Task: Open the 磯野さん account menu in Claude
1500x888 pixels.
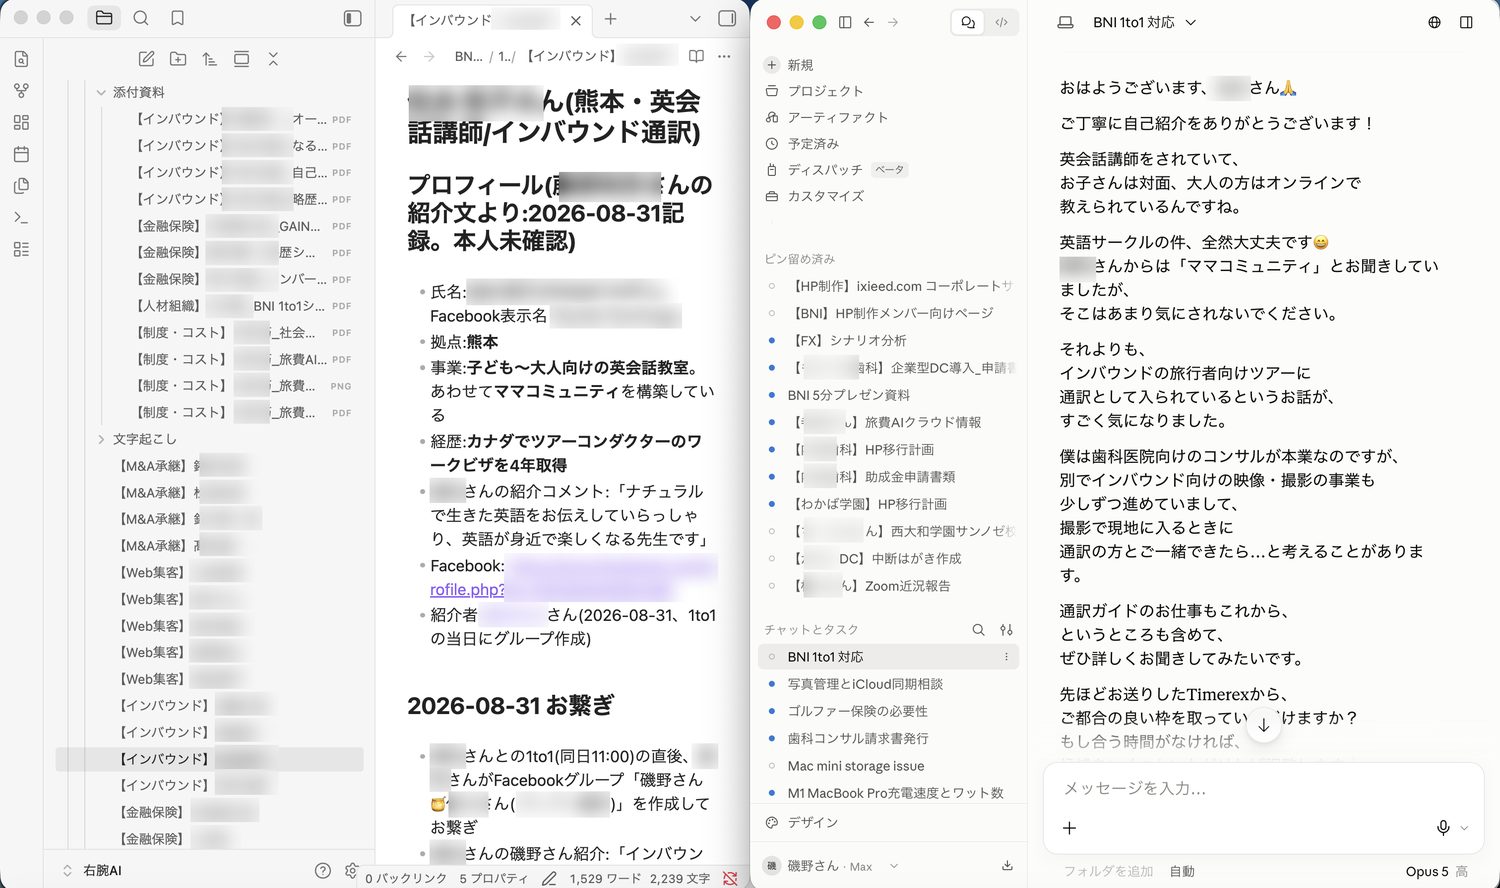Action: click(x=831, y=866)
